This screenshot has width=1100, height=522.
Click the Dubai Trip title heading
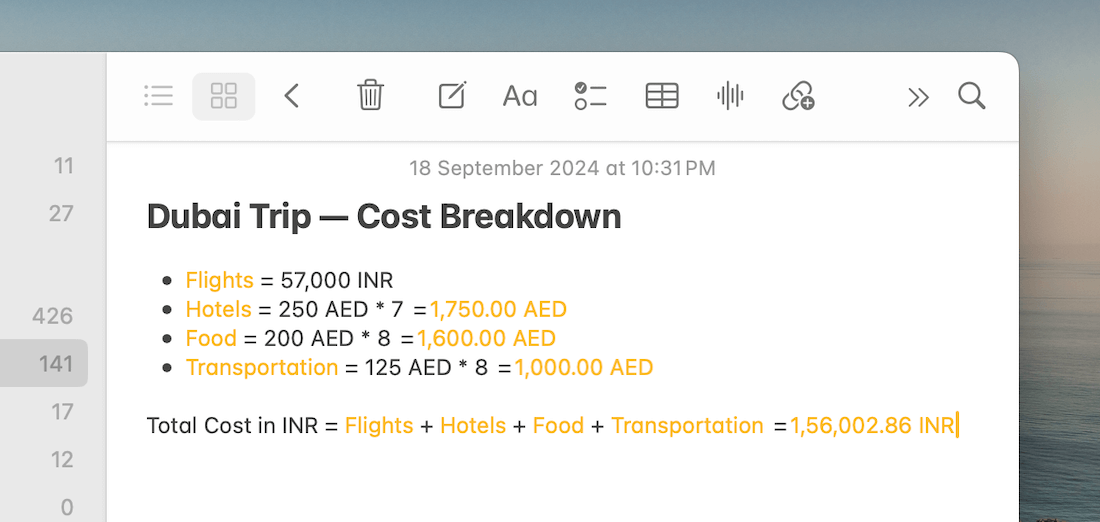(384, 217)
